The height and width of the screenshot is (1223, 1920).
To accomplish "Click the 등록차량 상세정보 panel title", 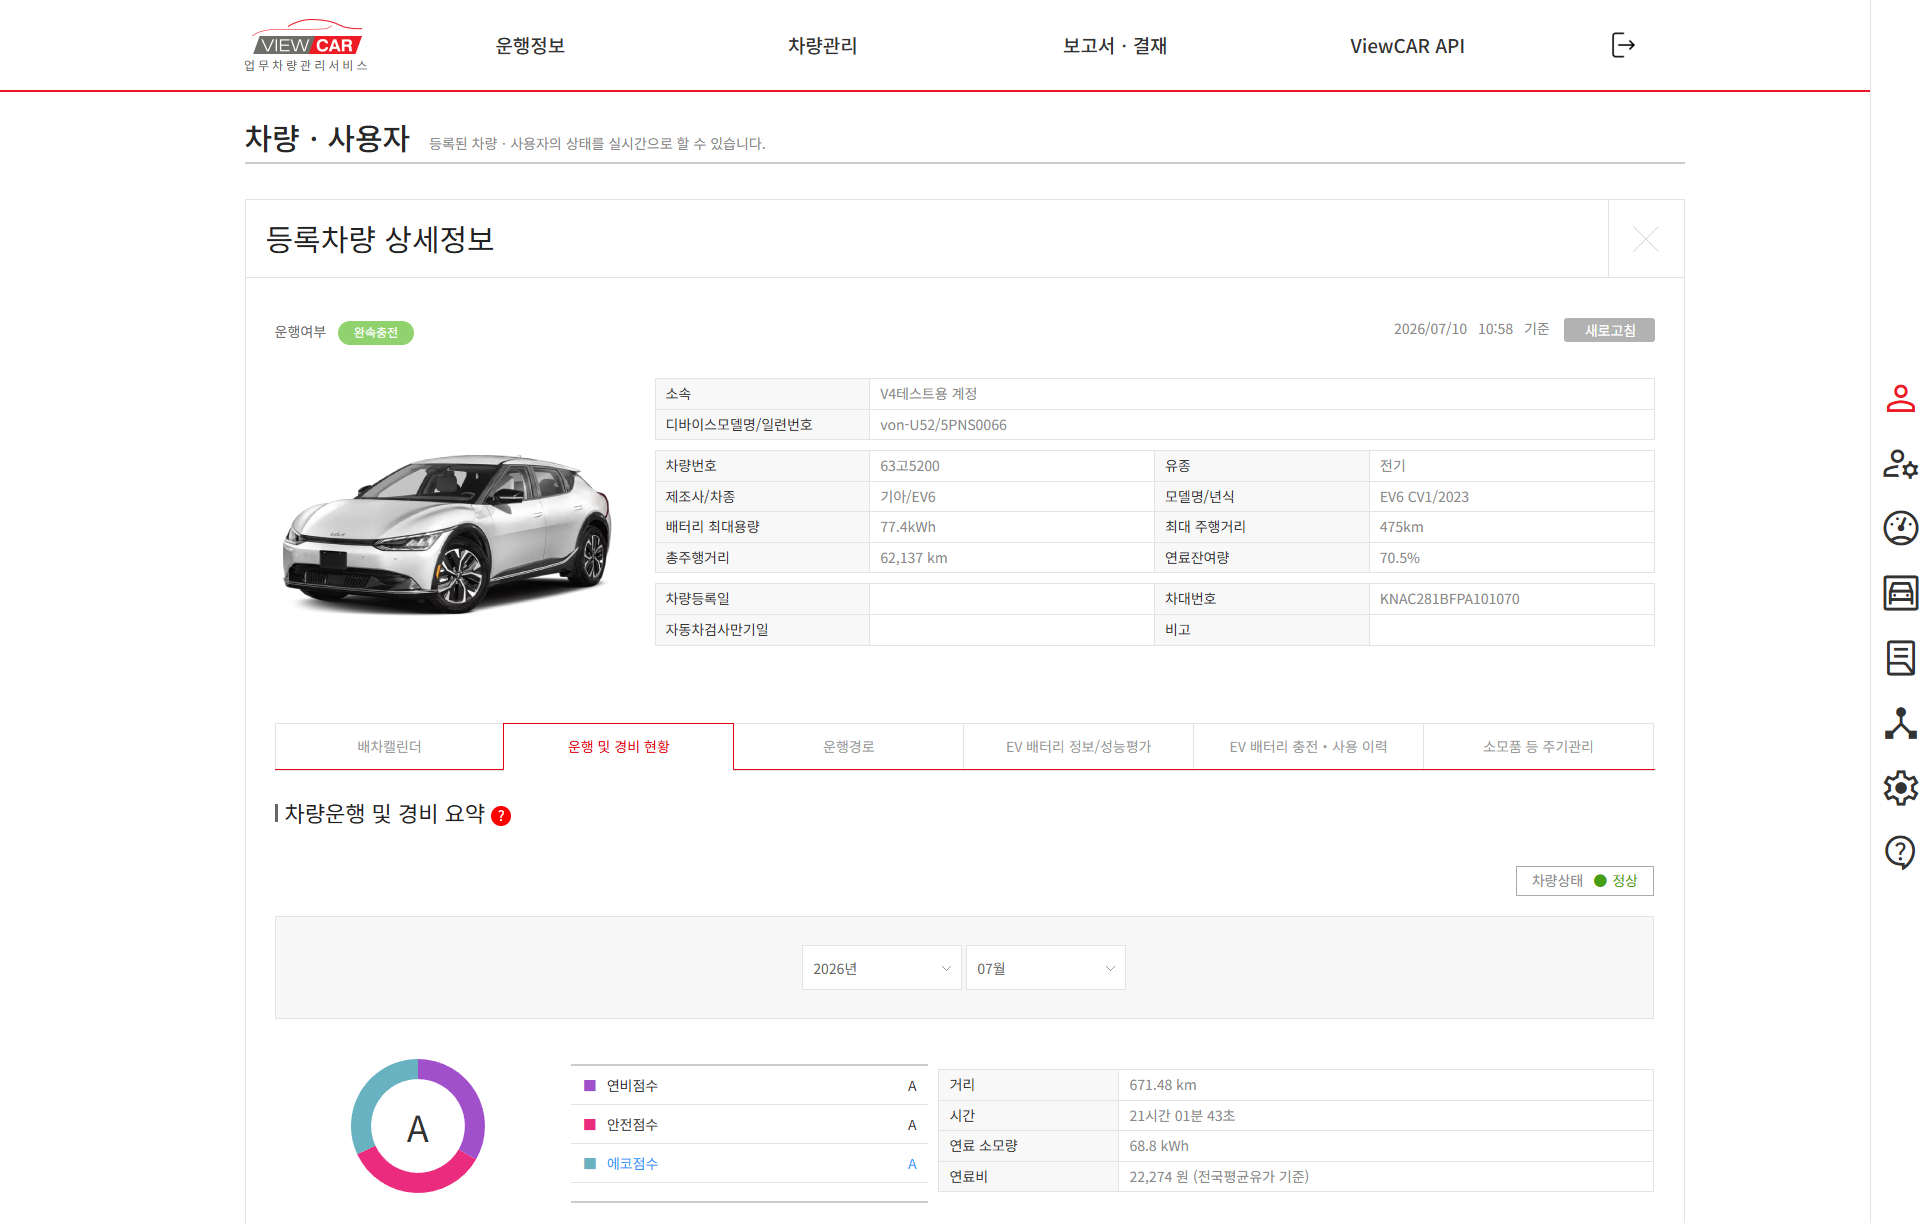I will (380, 239).
